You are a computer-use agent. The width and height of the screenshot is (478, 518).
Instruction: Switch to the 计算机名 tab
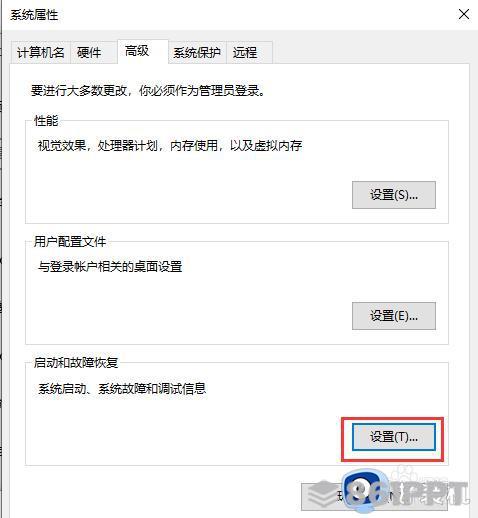[x=41, y=52]
